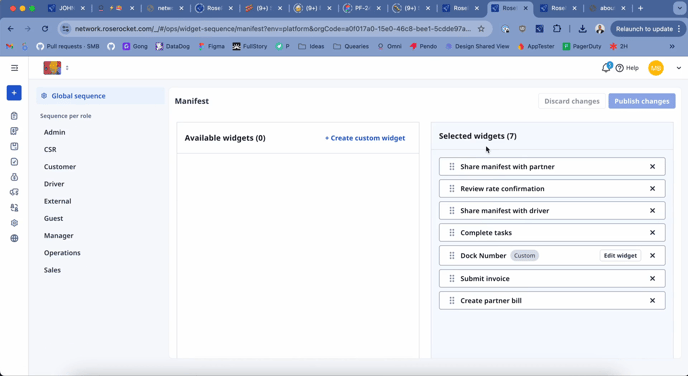Click the blue plus create button in the sidebar
The width and height of the screenshot is (688, 376).
pyautogui.click(x=14, y=93)
